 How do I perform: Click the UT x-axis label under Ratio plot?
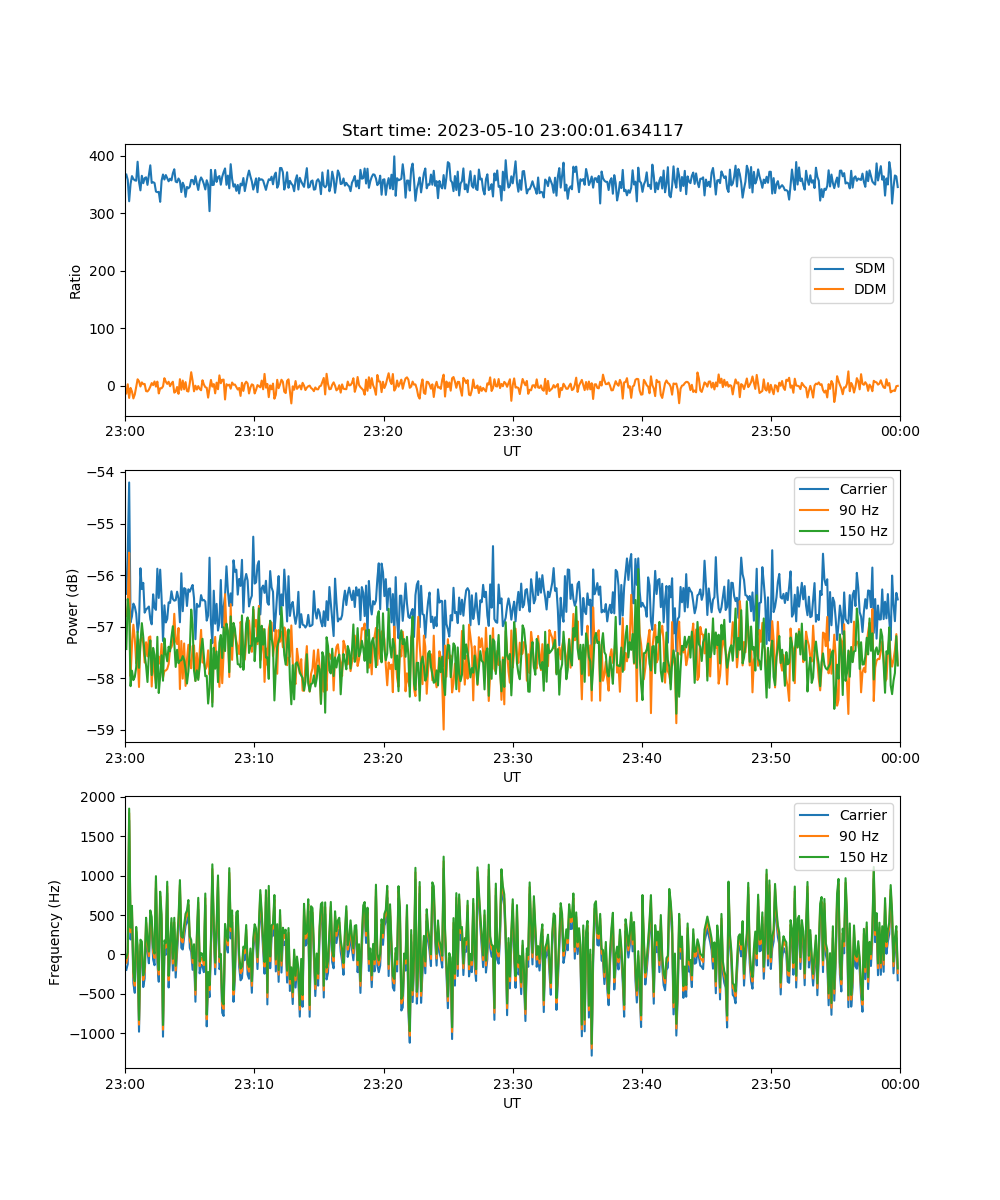tap(512, 451)
